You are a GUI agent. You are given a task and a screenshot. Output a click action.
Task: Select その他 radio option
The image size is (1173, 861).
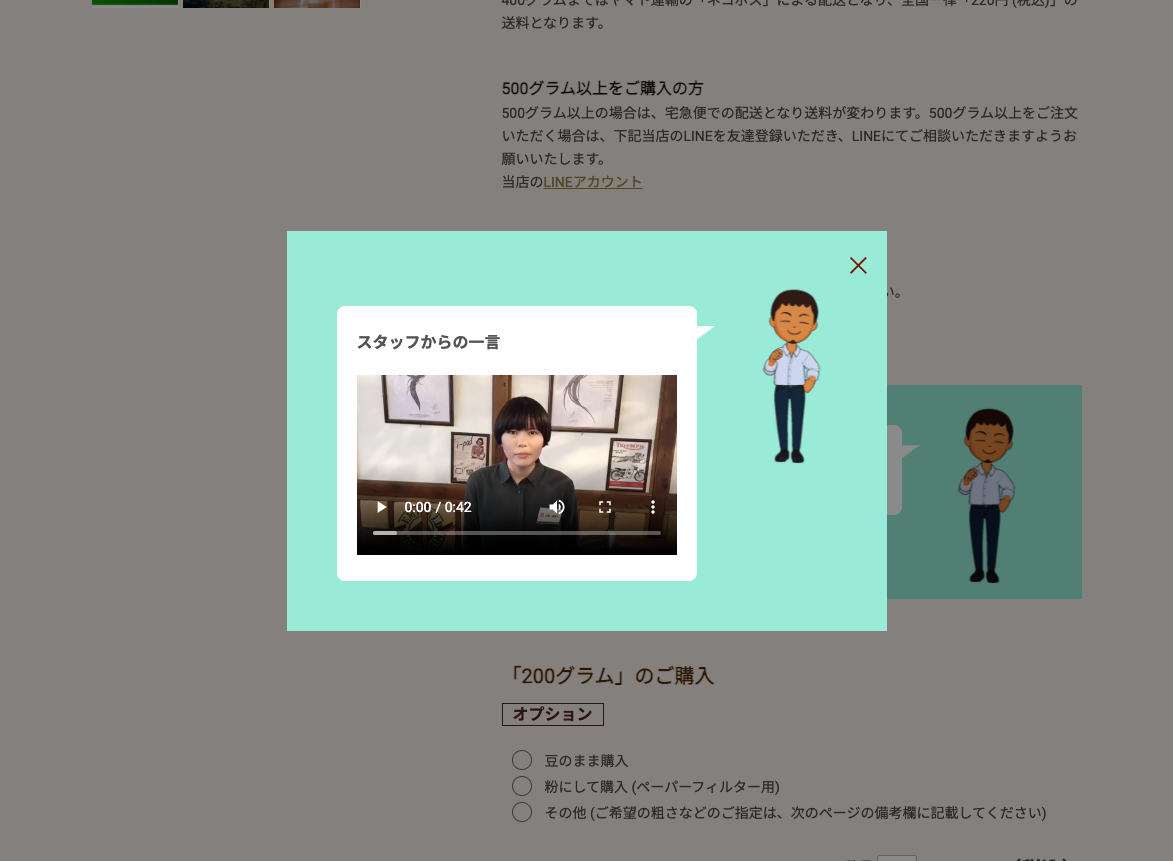pyautogui.click(x=521, y=812)
